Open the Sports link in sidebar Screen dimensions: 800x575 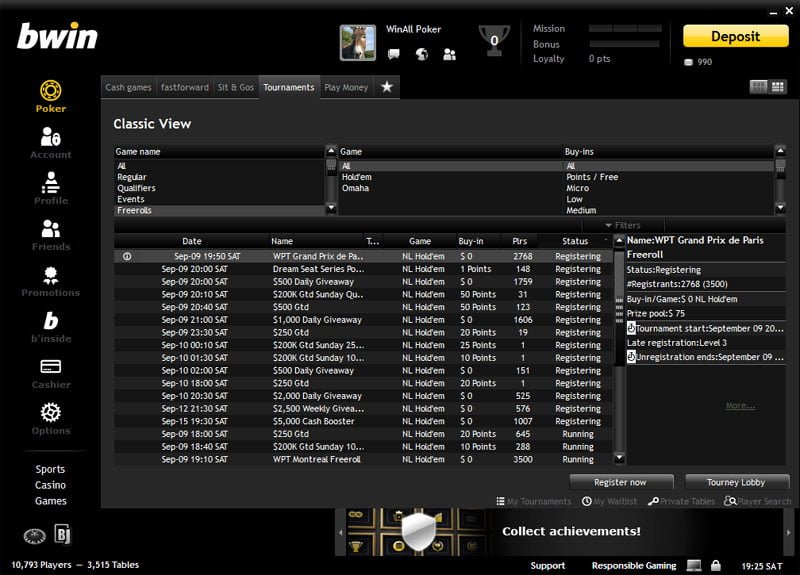tap(50, 469)
